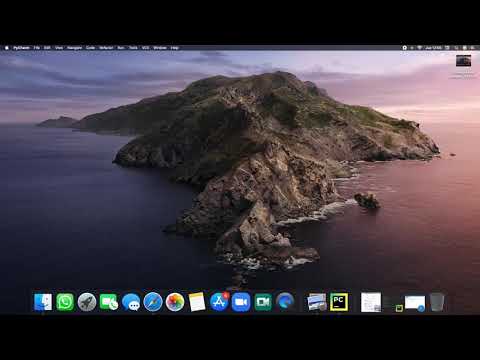The image size is (480, 360).
Task: Open the VCS menu
Action: (146, 48)
